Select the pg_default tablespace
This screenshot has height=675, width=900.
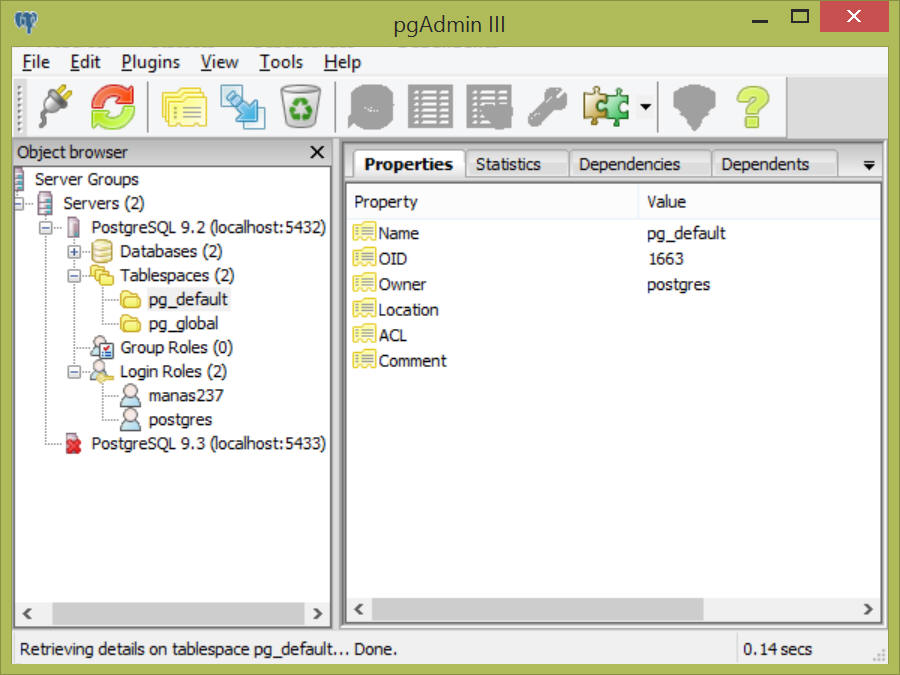[x=188, y=300]
